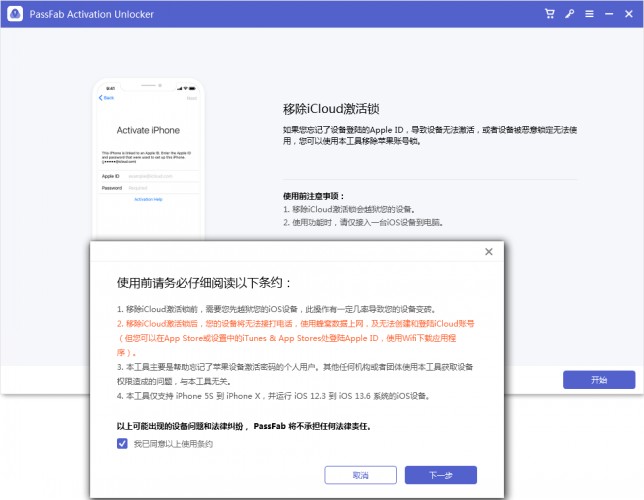Click the Activation Help link in phone preview
The height and width of the screenshot is (500, 644).
(x=148, y=199)
